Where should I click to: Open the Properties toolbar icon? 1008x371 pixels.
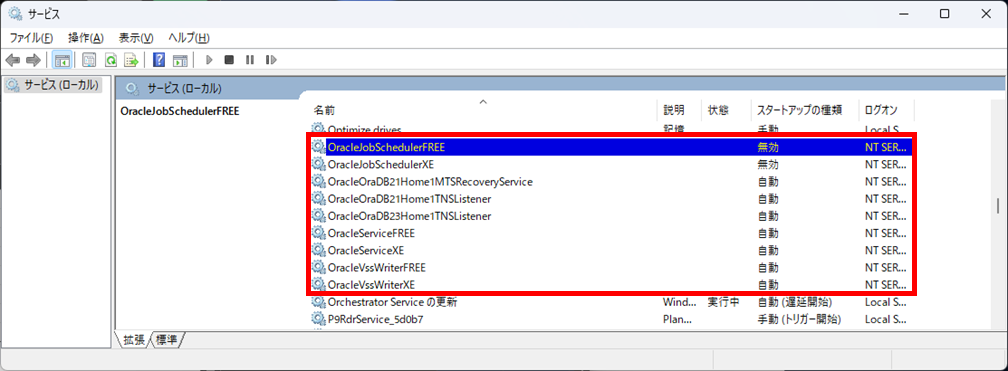[x=89, y=60]
